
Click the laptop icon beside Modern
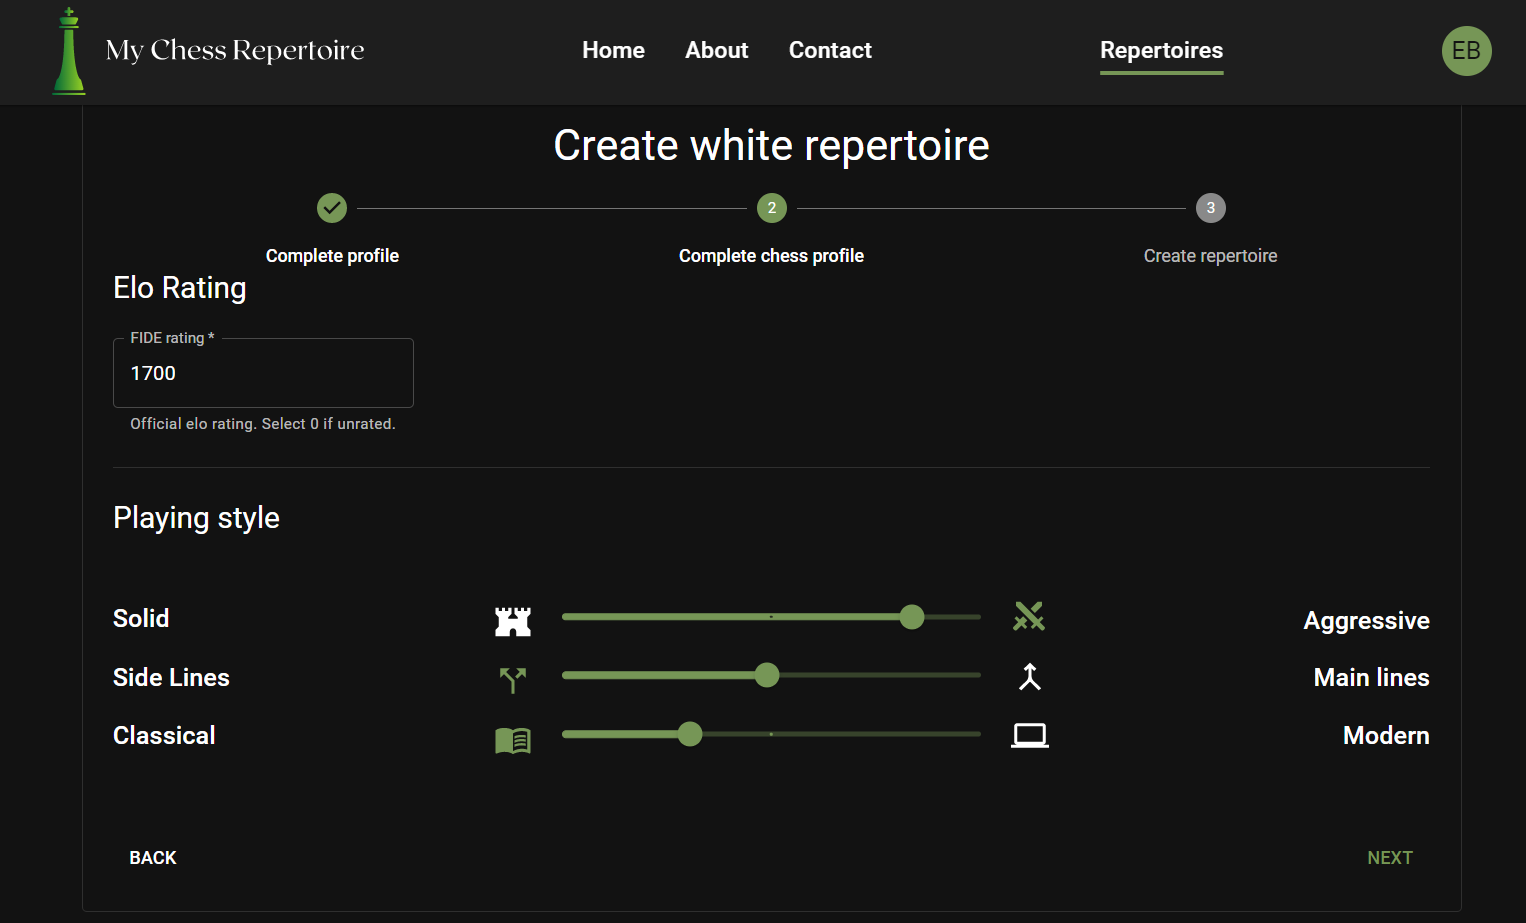point(1029,735)
